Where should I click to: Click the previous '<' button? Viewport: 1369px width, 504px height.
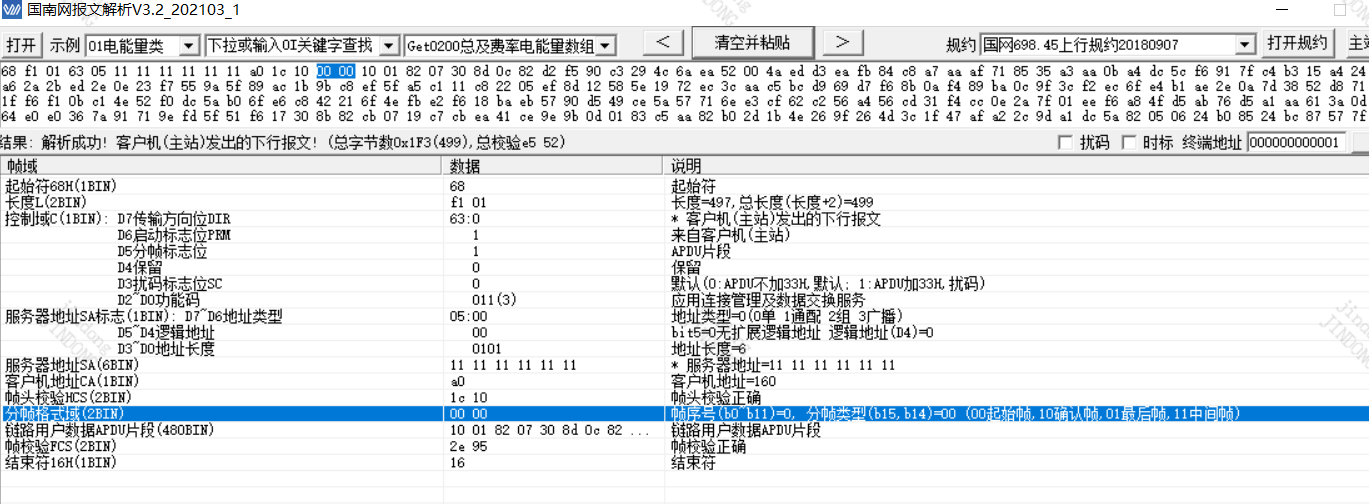pyautogui.click(x=664, y=42)
